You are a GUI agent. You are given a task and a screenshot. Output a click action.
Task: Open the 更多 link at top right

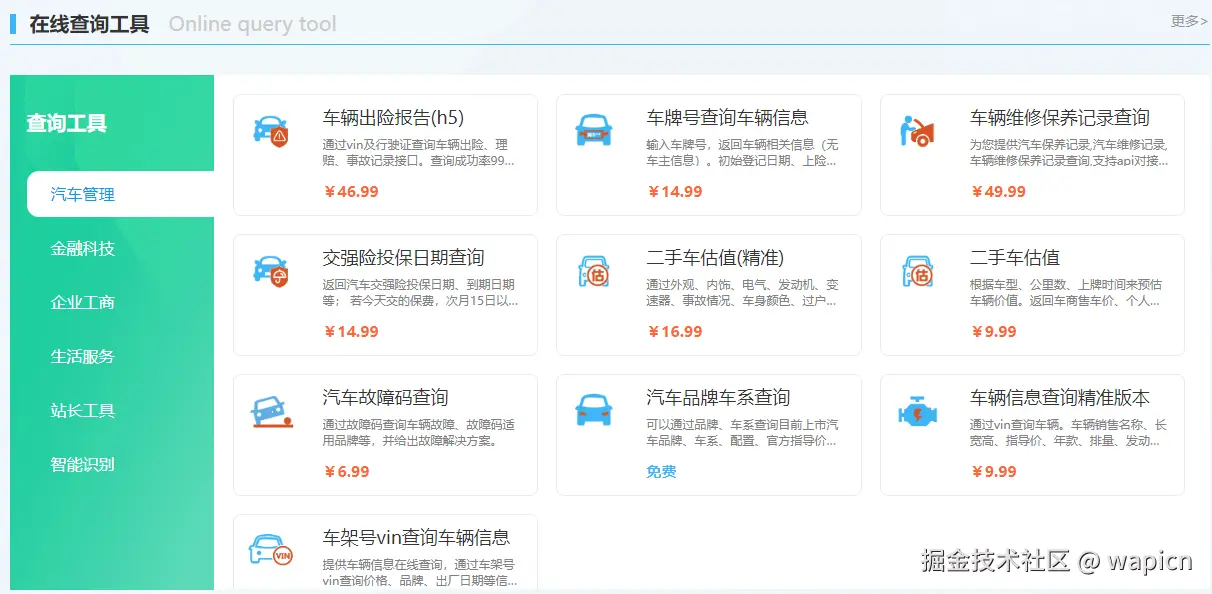(1188, 20)
